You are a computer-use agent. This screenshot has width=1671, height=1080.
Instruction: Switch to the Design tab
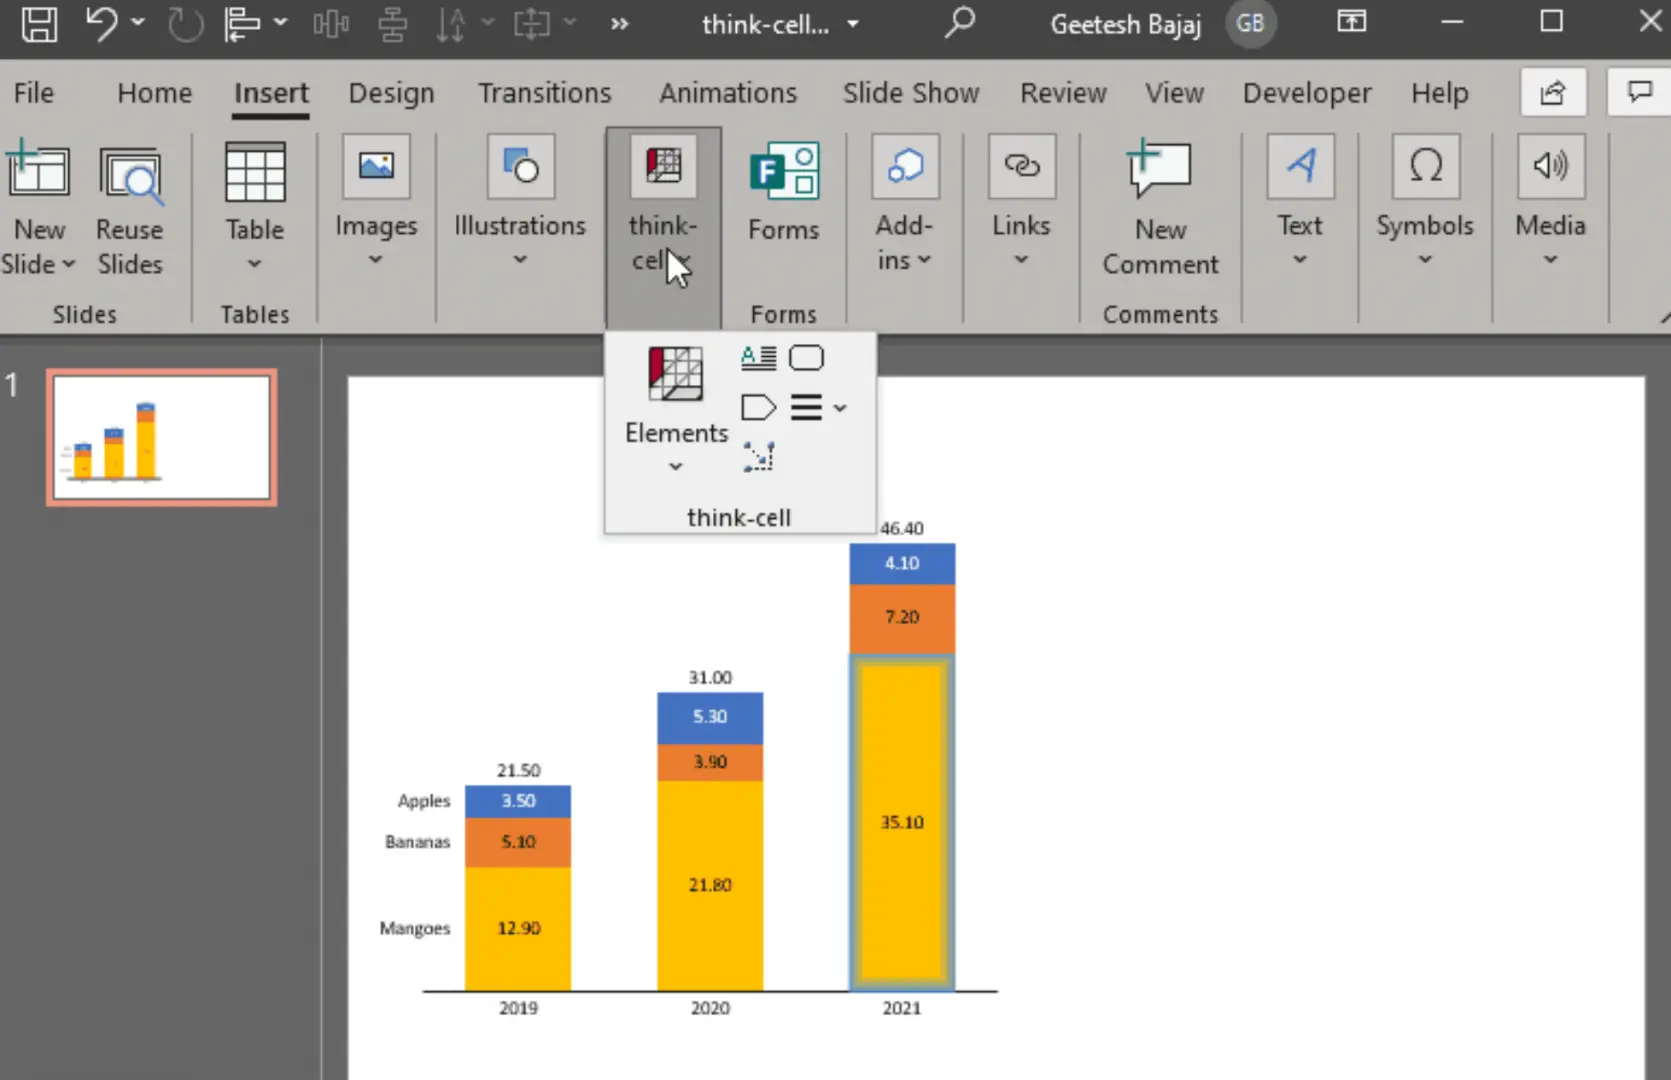pos(391,93)
